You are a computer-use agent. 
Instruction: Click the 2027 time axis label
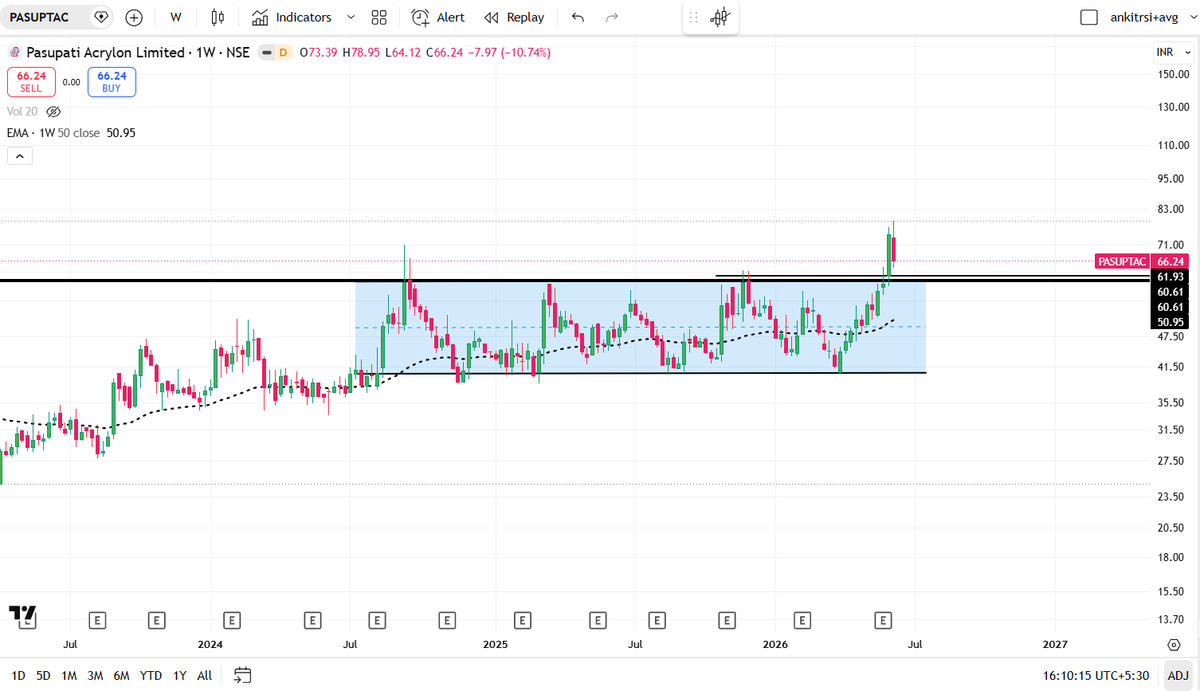pyautogui.click(x=1055, y=645)
